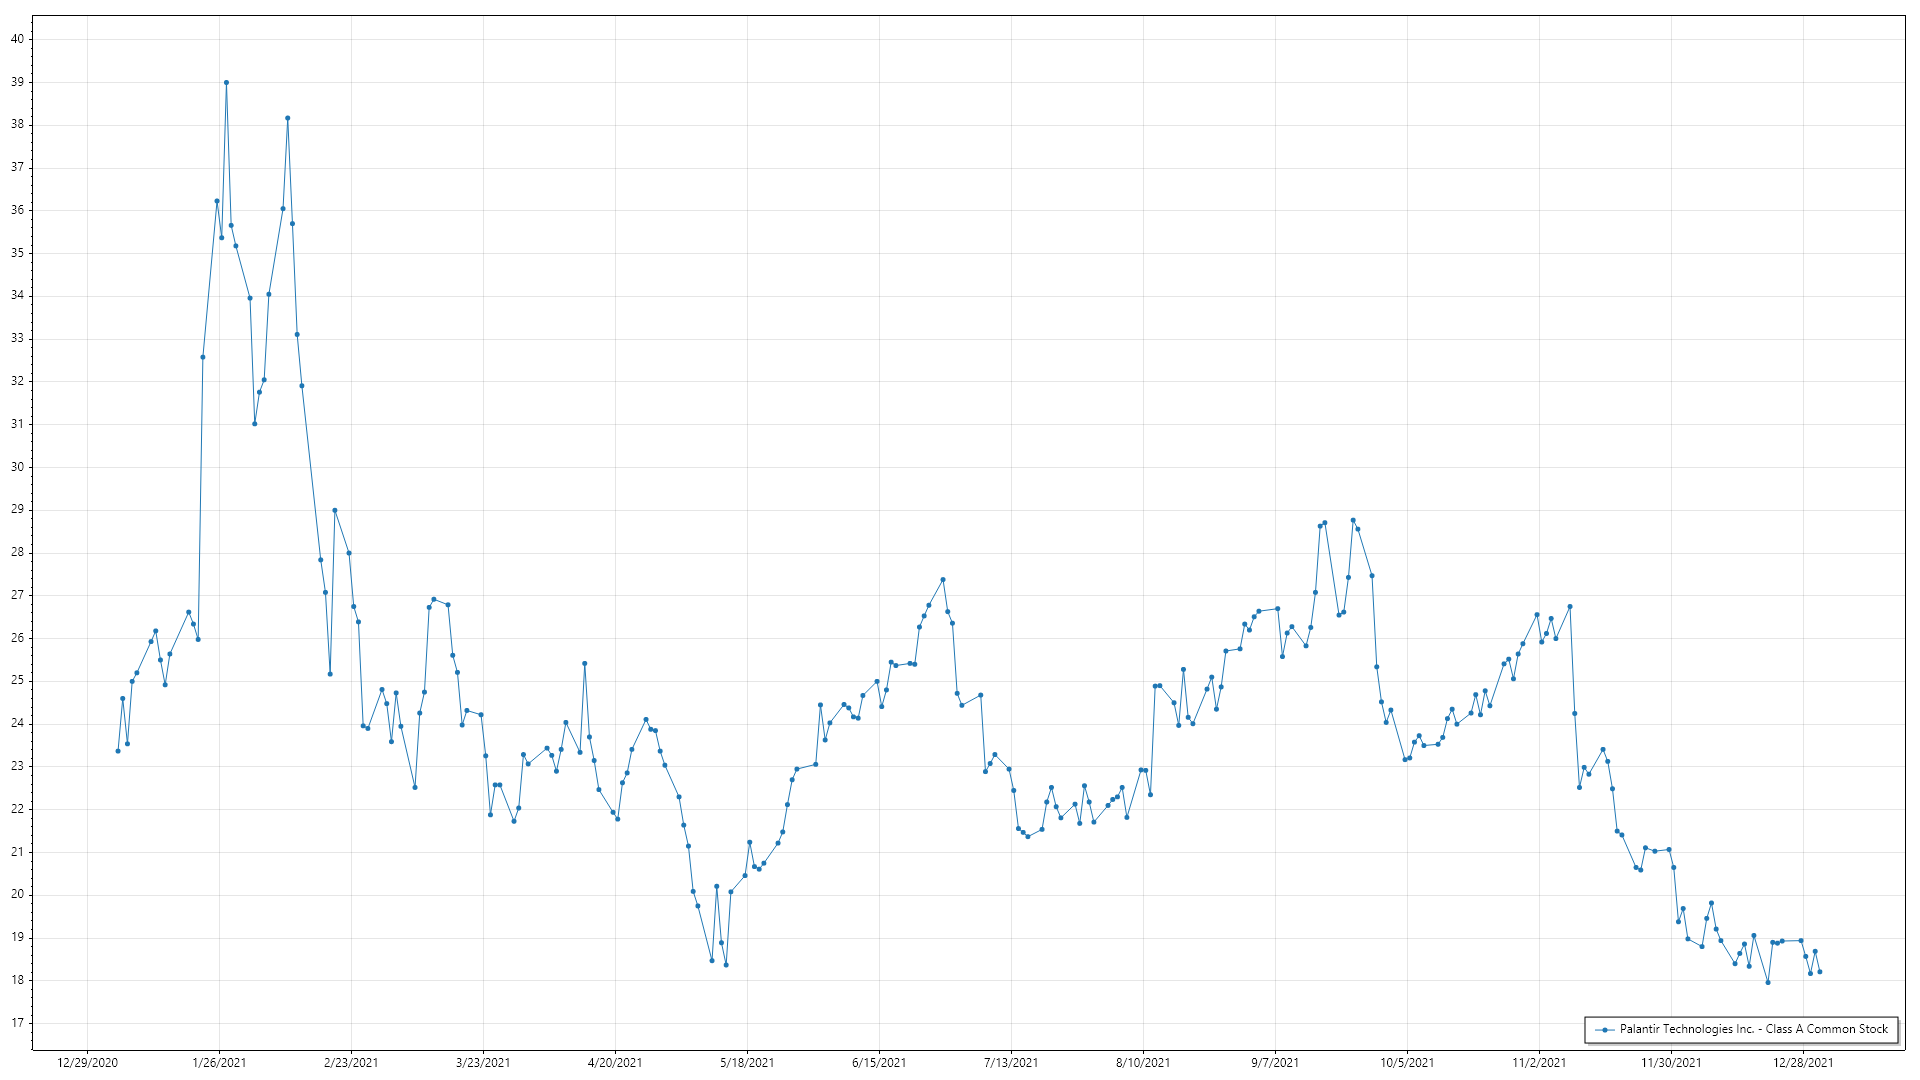Click the legend's blue line marker icon
The width and height of the screenshot is (1920, 1080).
click(1605, 1030)
